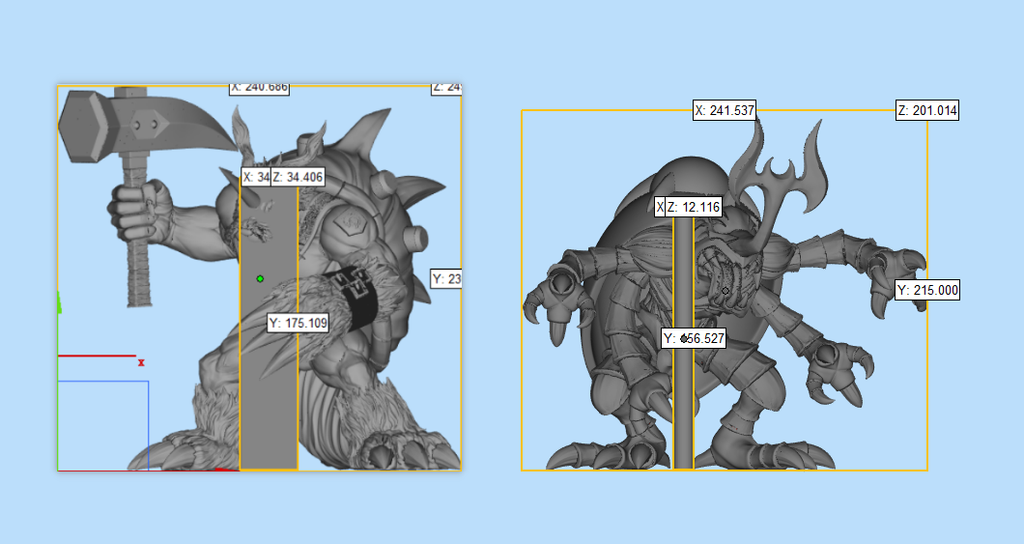Image resolution: width=1024 pixels, height=544 pixels.
Task: Click the green center point marker
Action: pyautogui.click(x=260, y=278)
